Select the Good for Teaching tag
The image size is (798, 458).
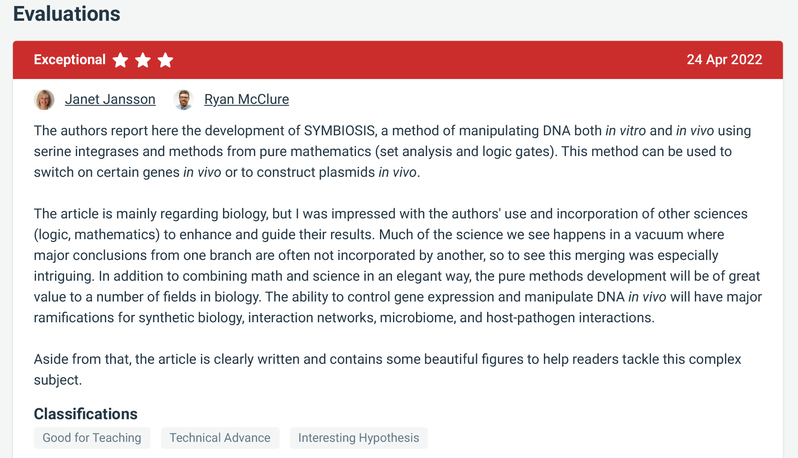pos(92,438)
